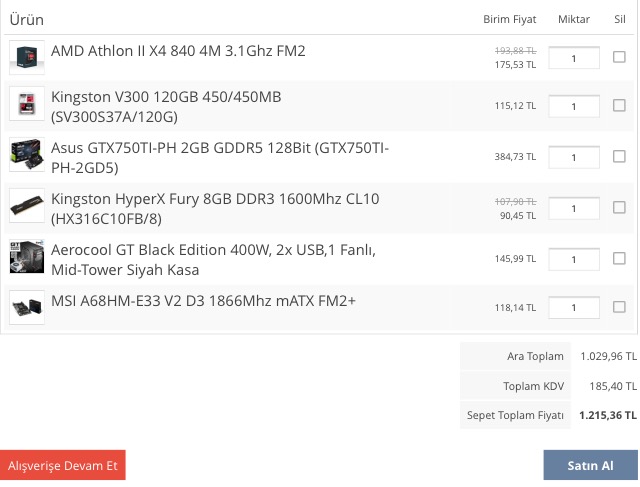Click the AMD Athlon II X4 product thumbnail
The width and height of the screenshot is (640, 487).
26,56
